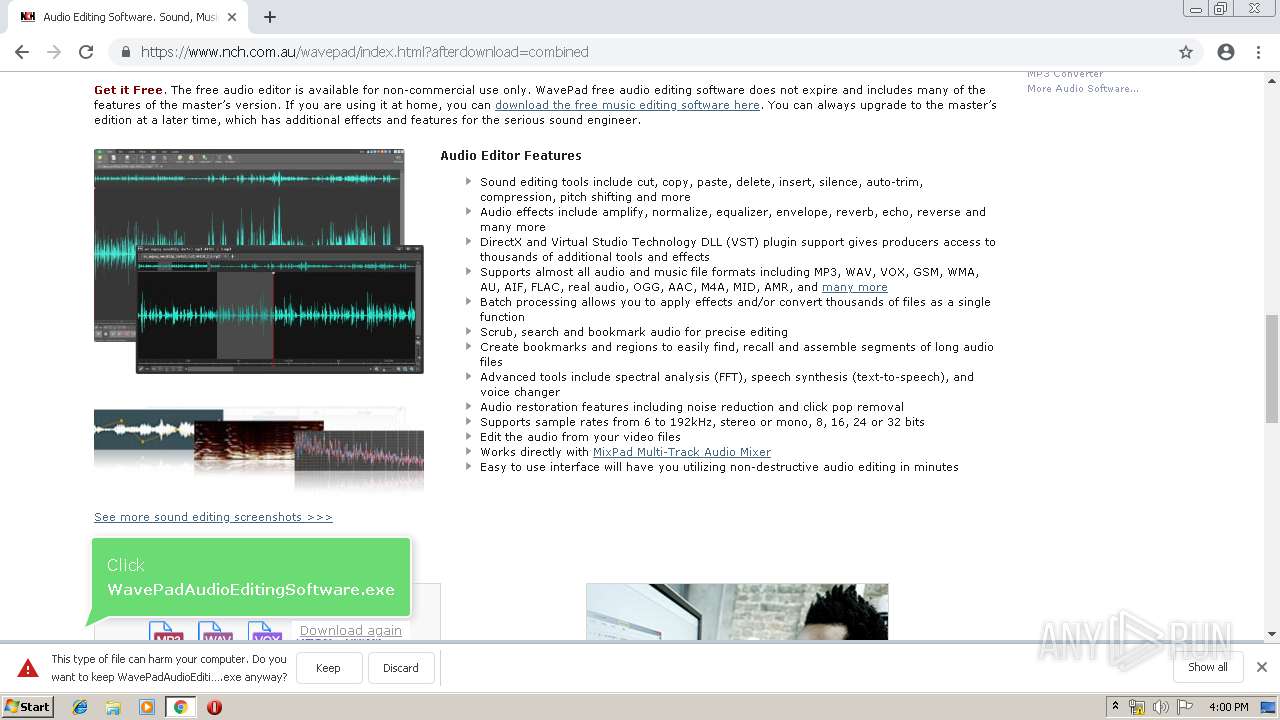View the site security padlock info
1280x720 pixels.
click(126, 52)
